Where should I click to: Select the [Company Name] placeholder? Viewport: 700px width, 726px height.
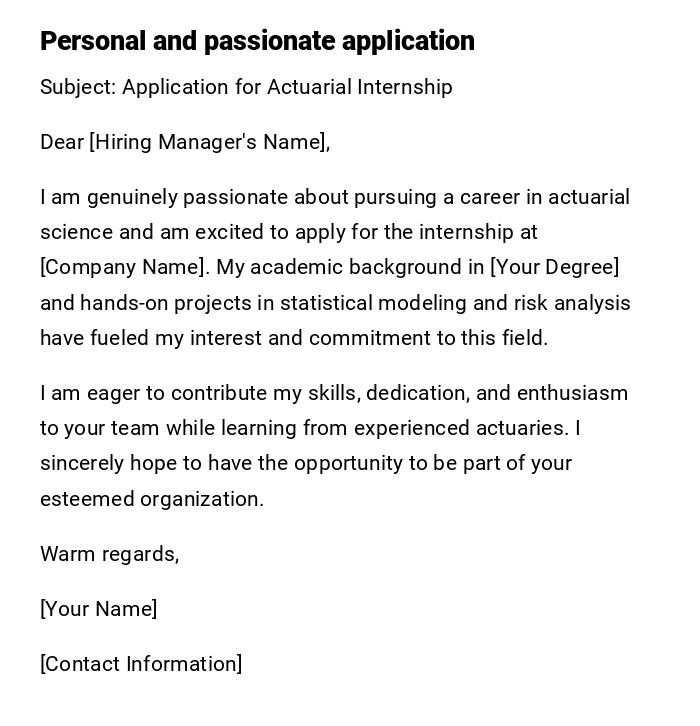[124, 268]
